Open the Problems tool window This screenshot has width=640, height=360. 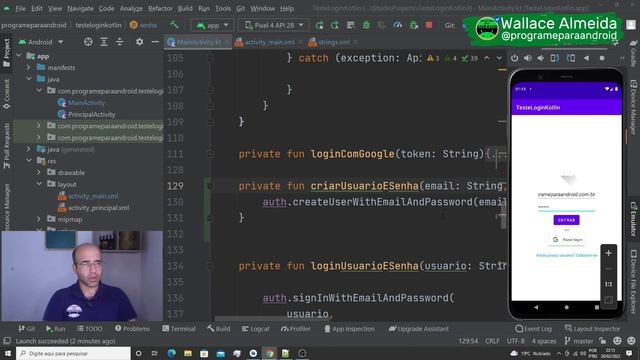tap(132, 329)
